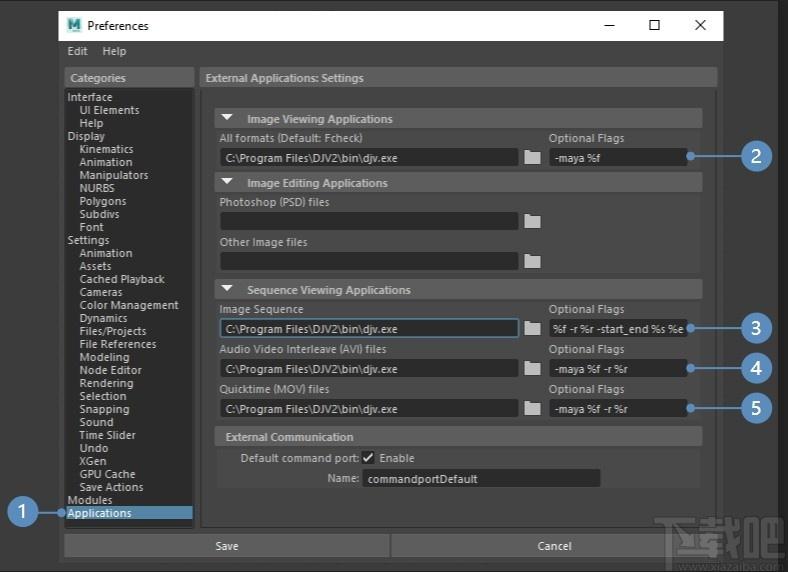This screenshot has height=572, width=788.
Task: Click the Quicktime (MOV) files path field
Action: pos(369,409)
